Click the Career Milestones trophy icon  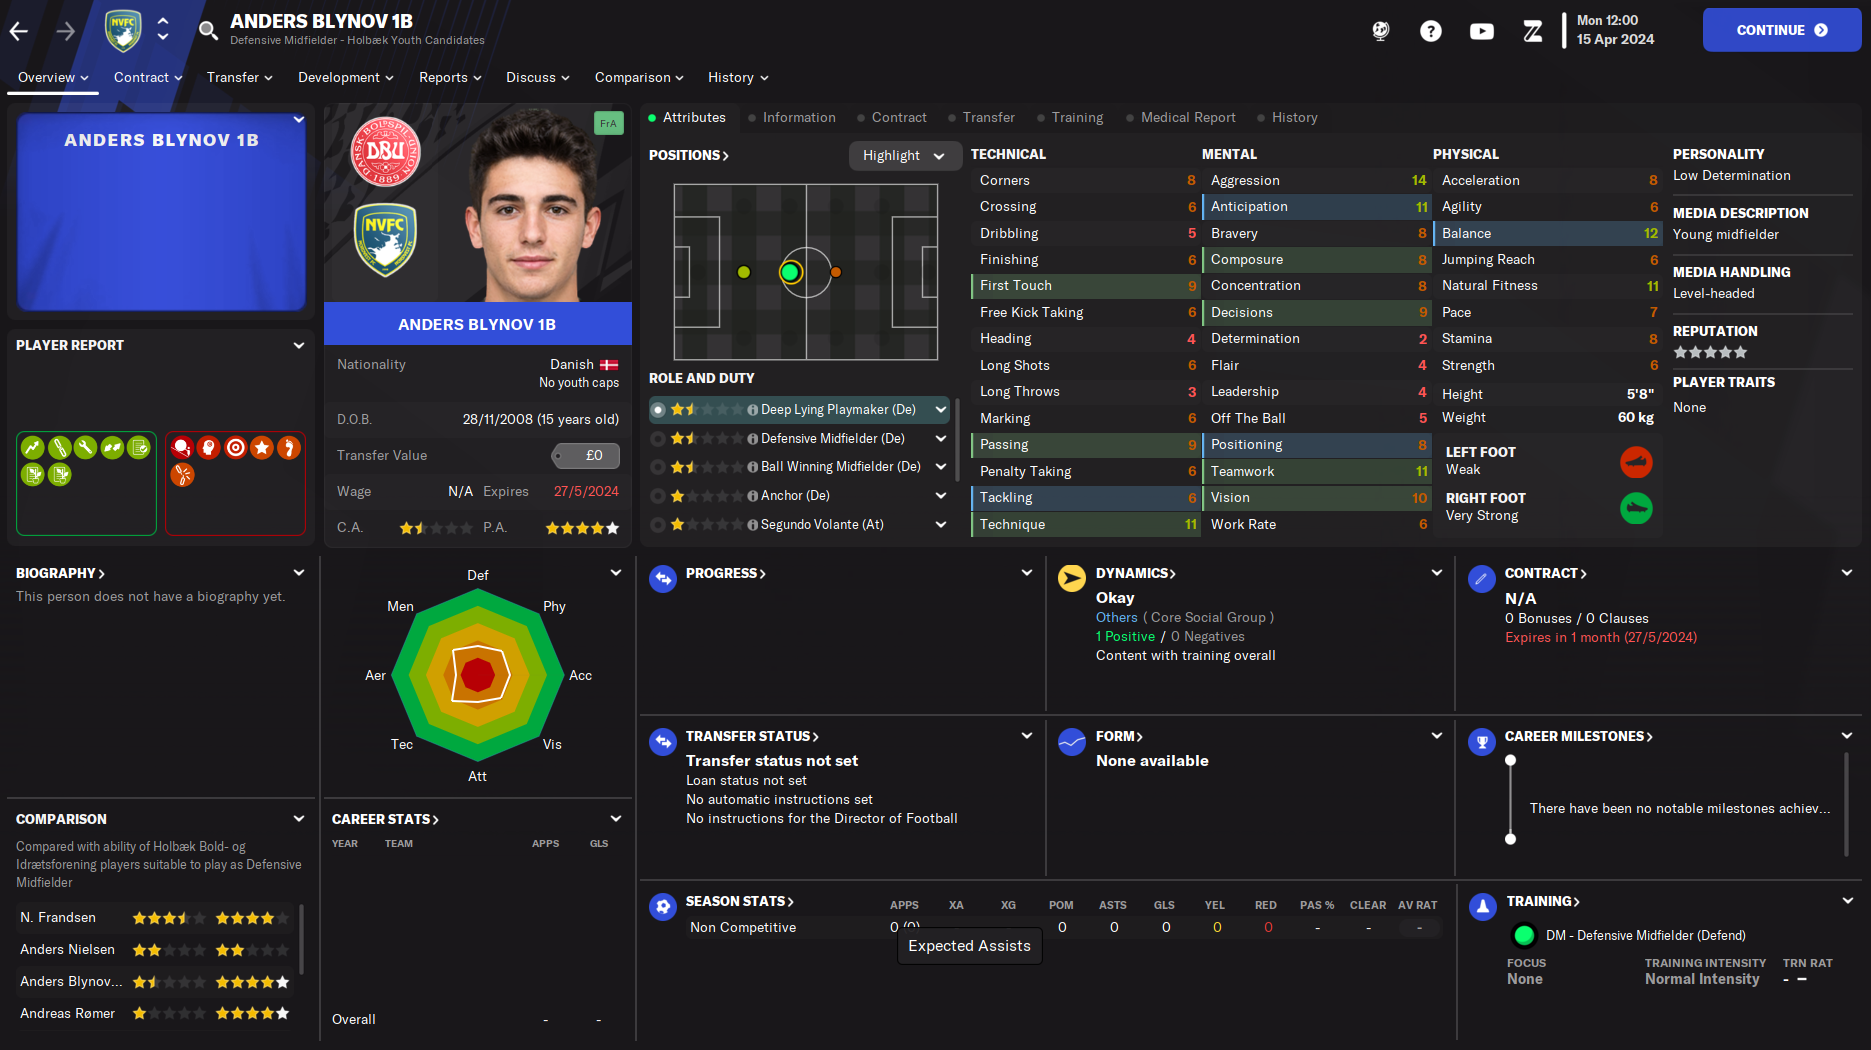coord(1482,741)
